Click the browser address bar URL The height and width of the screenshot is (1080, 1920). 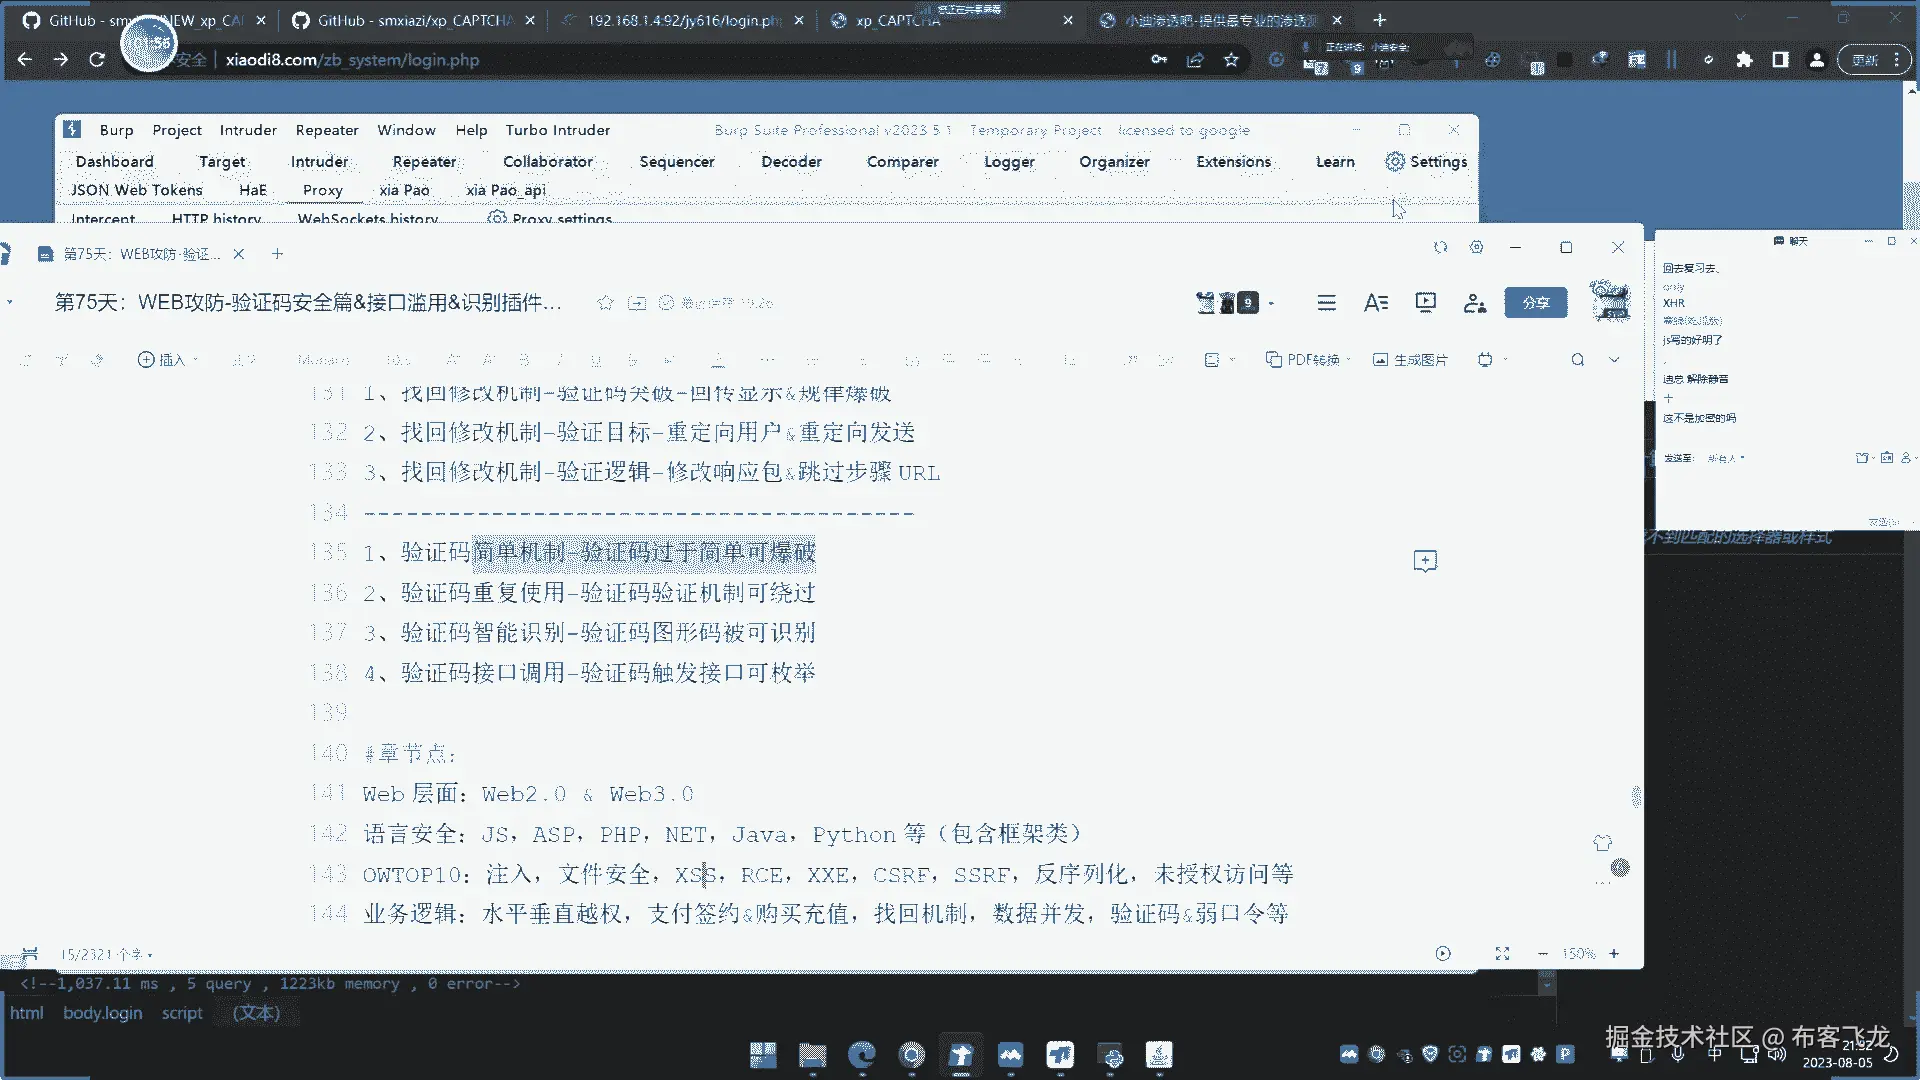point(352,60)
